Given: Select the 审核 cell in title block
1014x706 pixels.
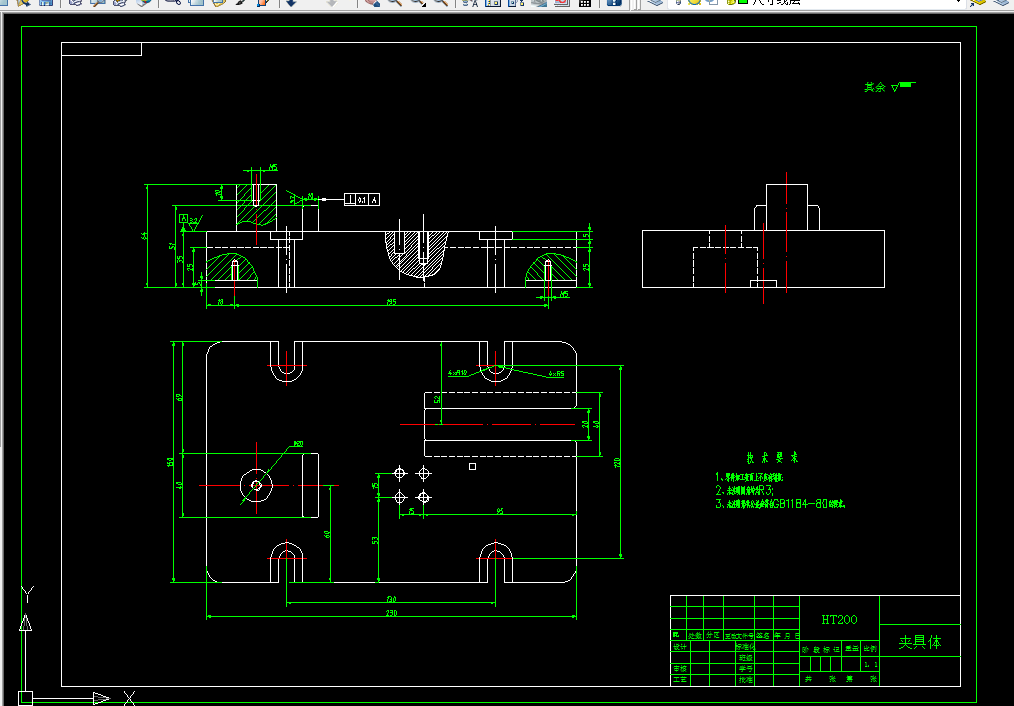Looking at the screenshot, I should pyautogui.click(x=679, y=669).
